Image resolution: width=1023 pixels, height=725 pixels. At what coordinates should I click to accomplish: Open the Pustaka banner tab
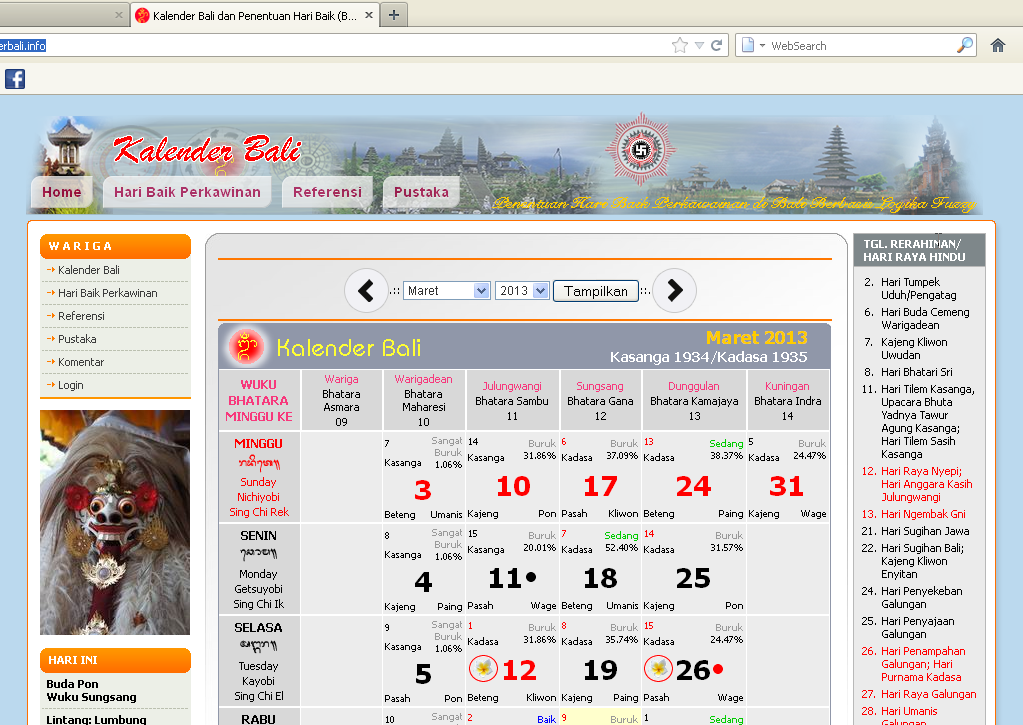pyautogui.click(x=421, y=192)
